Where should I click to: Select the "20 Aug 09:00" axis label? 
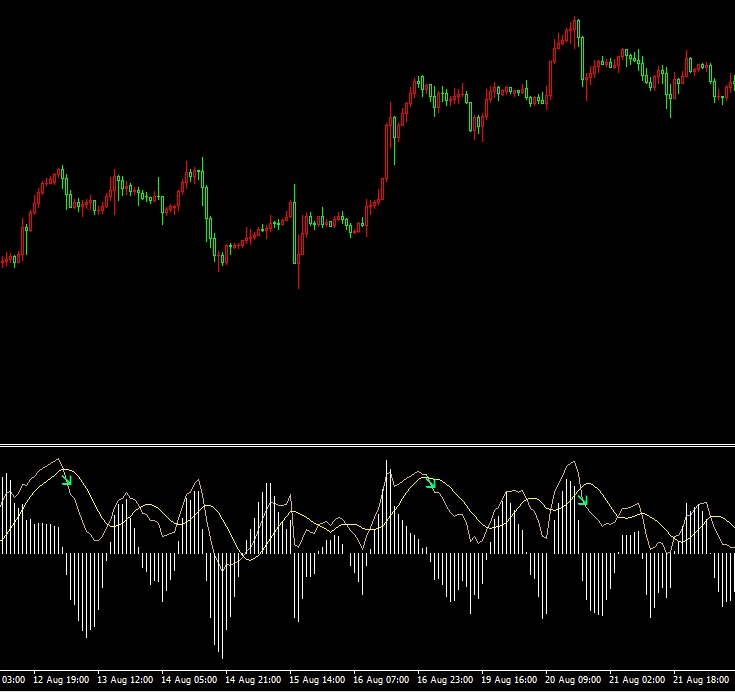tap(573, 679)
